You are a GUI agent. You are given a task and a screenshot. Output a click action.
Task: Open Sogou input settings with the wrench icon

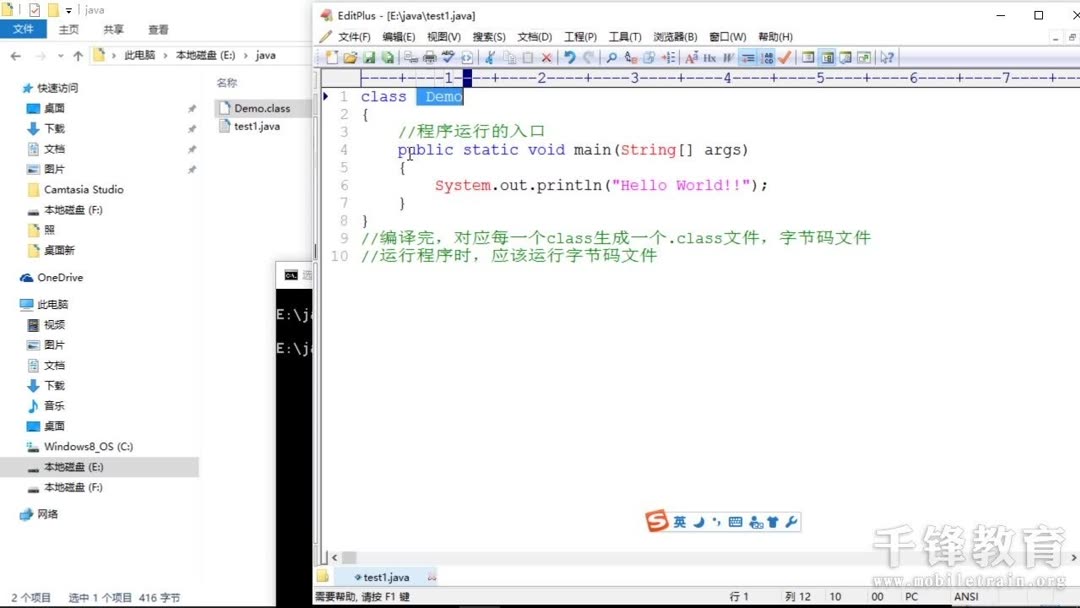point(791,521)
